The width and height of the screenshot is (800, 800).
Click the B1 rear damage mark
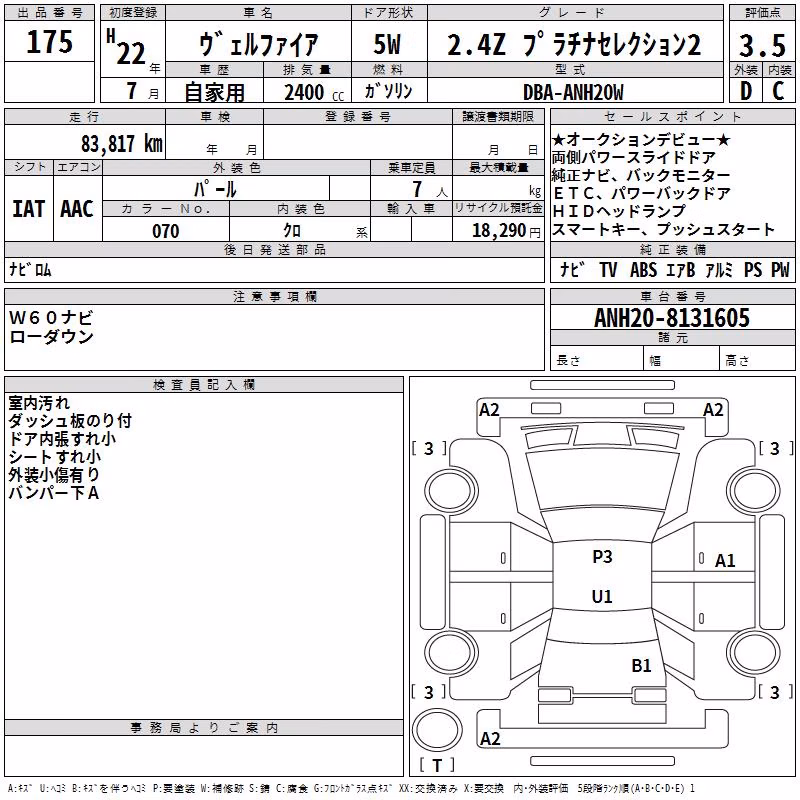point(641,666)
